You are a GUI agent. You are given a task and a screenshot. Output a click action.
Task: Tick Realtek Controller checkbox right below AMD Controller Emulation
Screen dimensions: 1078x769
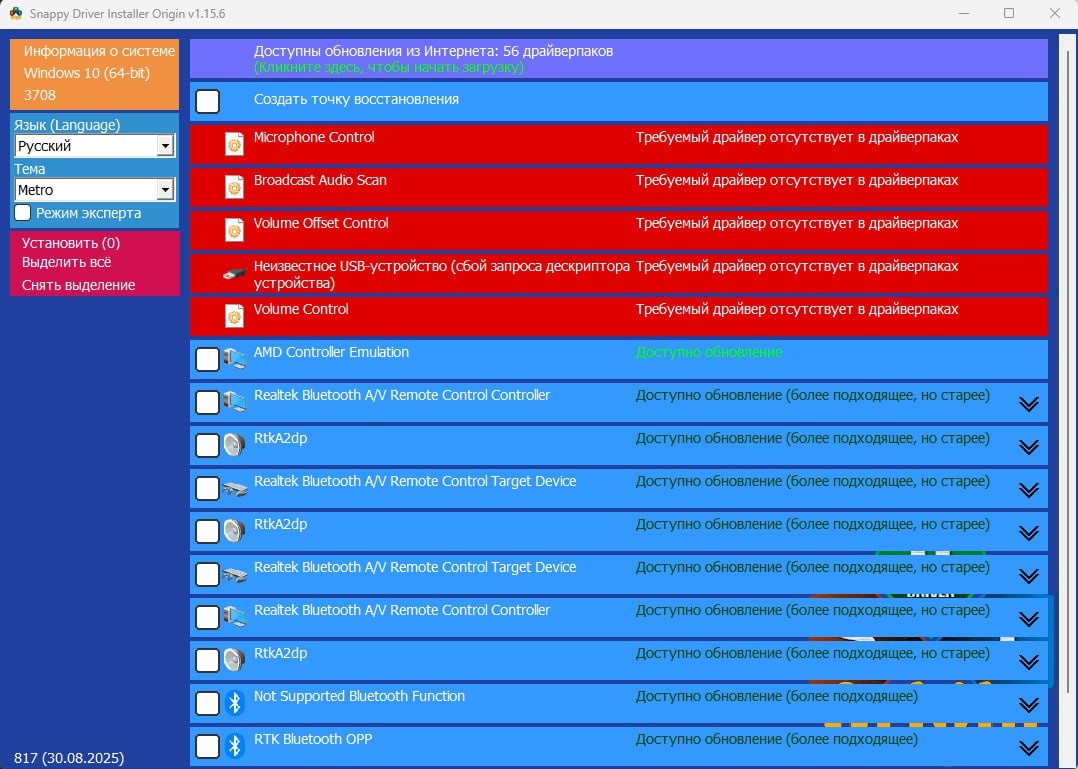pos(208,402)
